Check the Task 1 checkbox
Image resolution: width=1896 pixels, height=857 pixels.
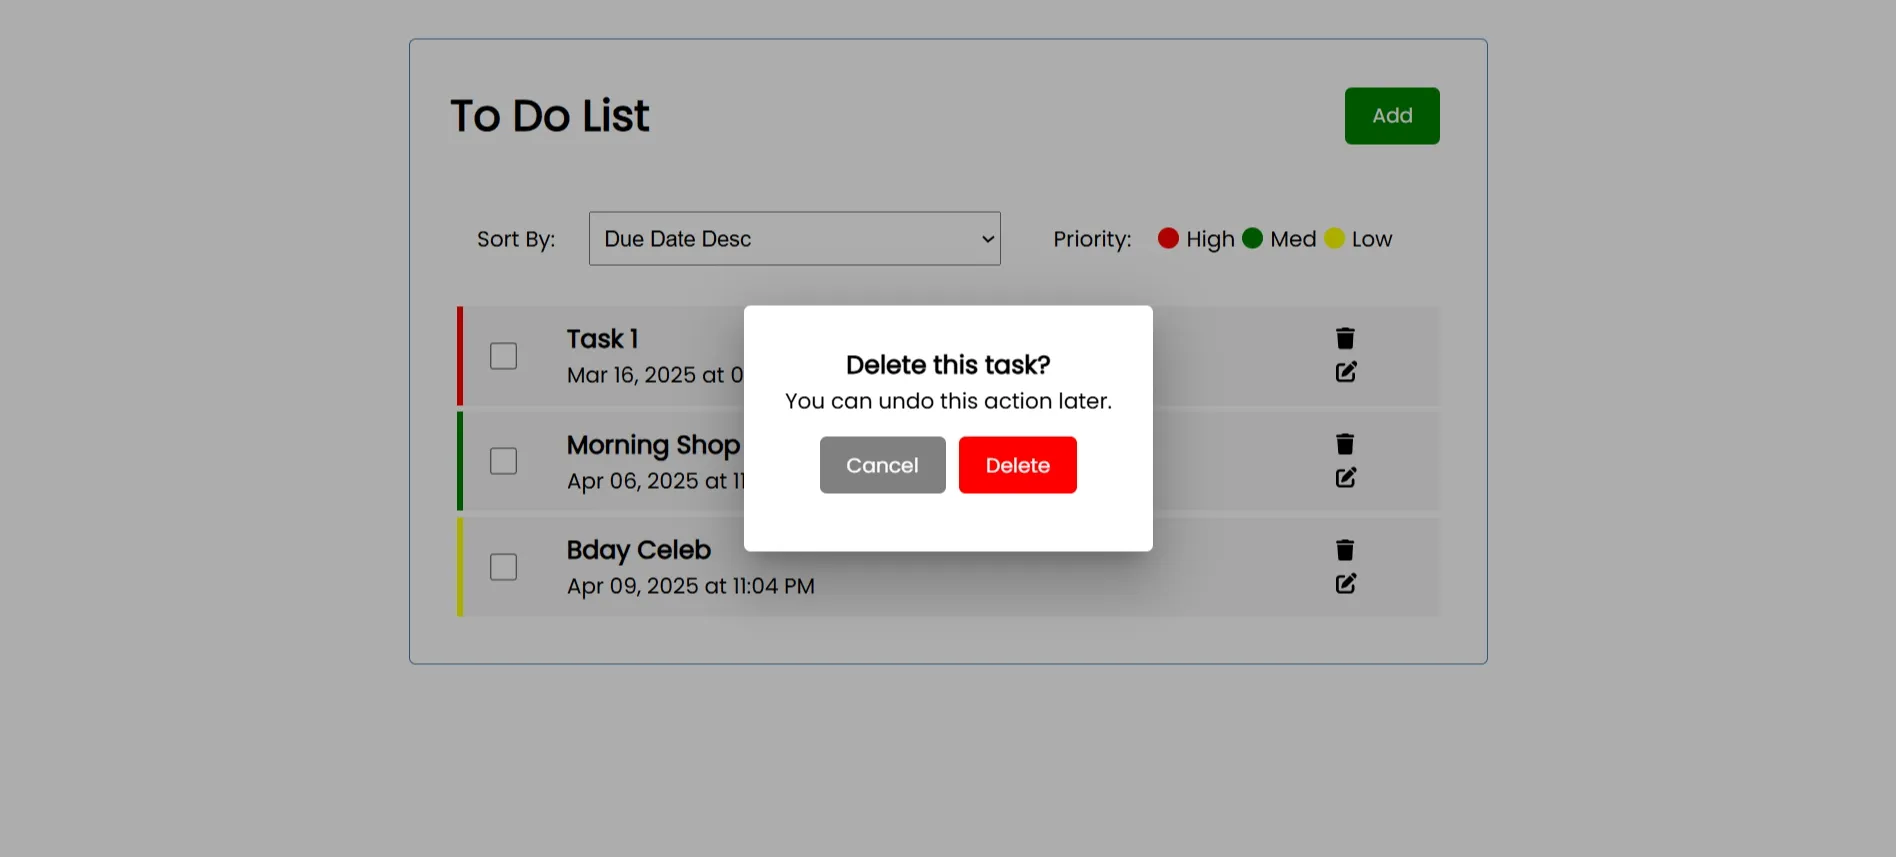click(503, 356)
